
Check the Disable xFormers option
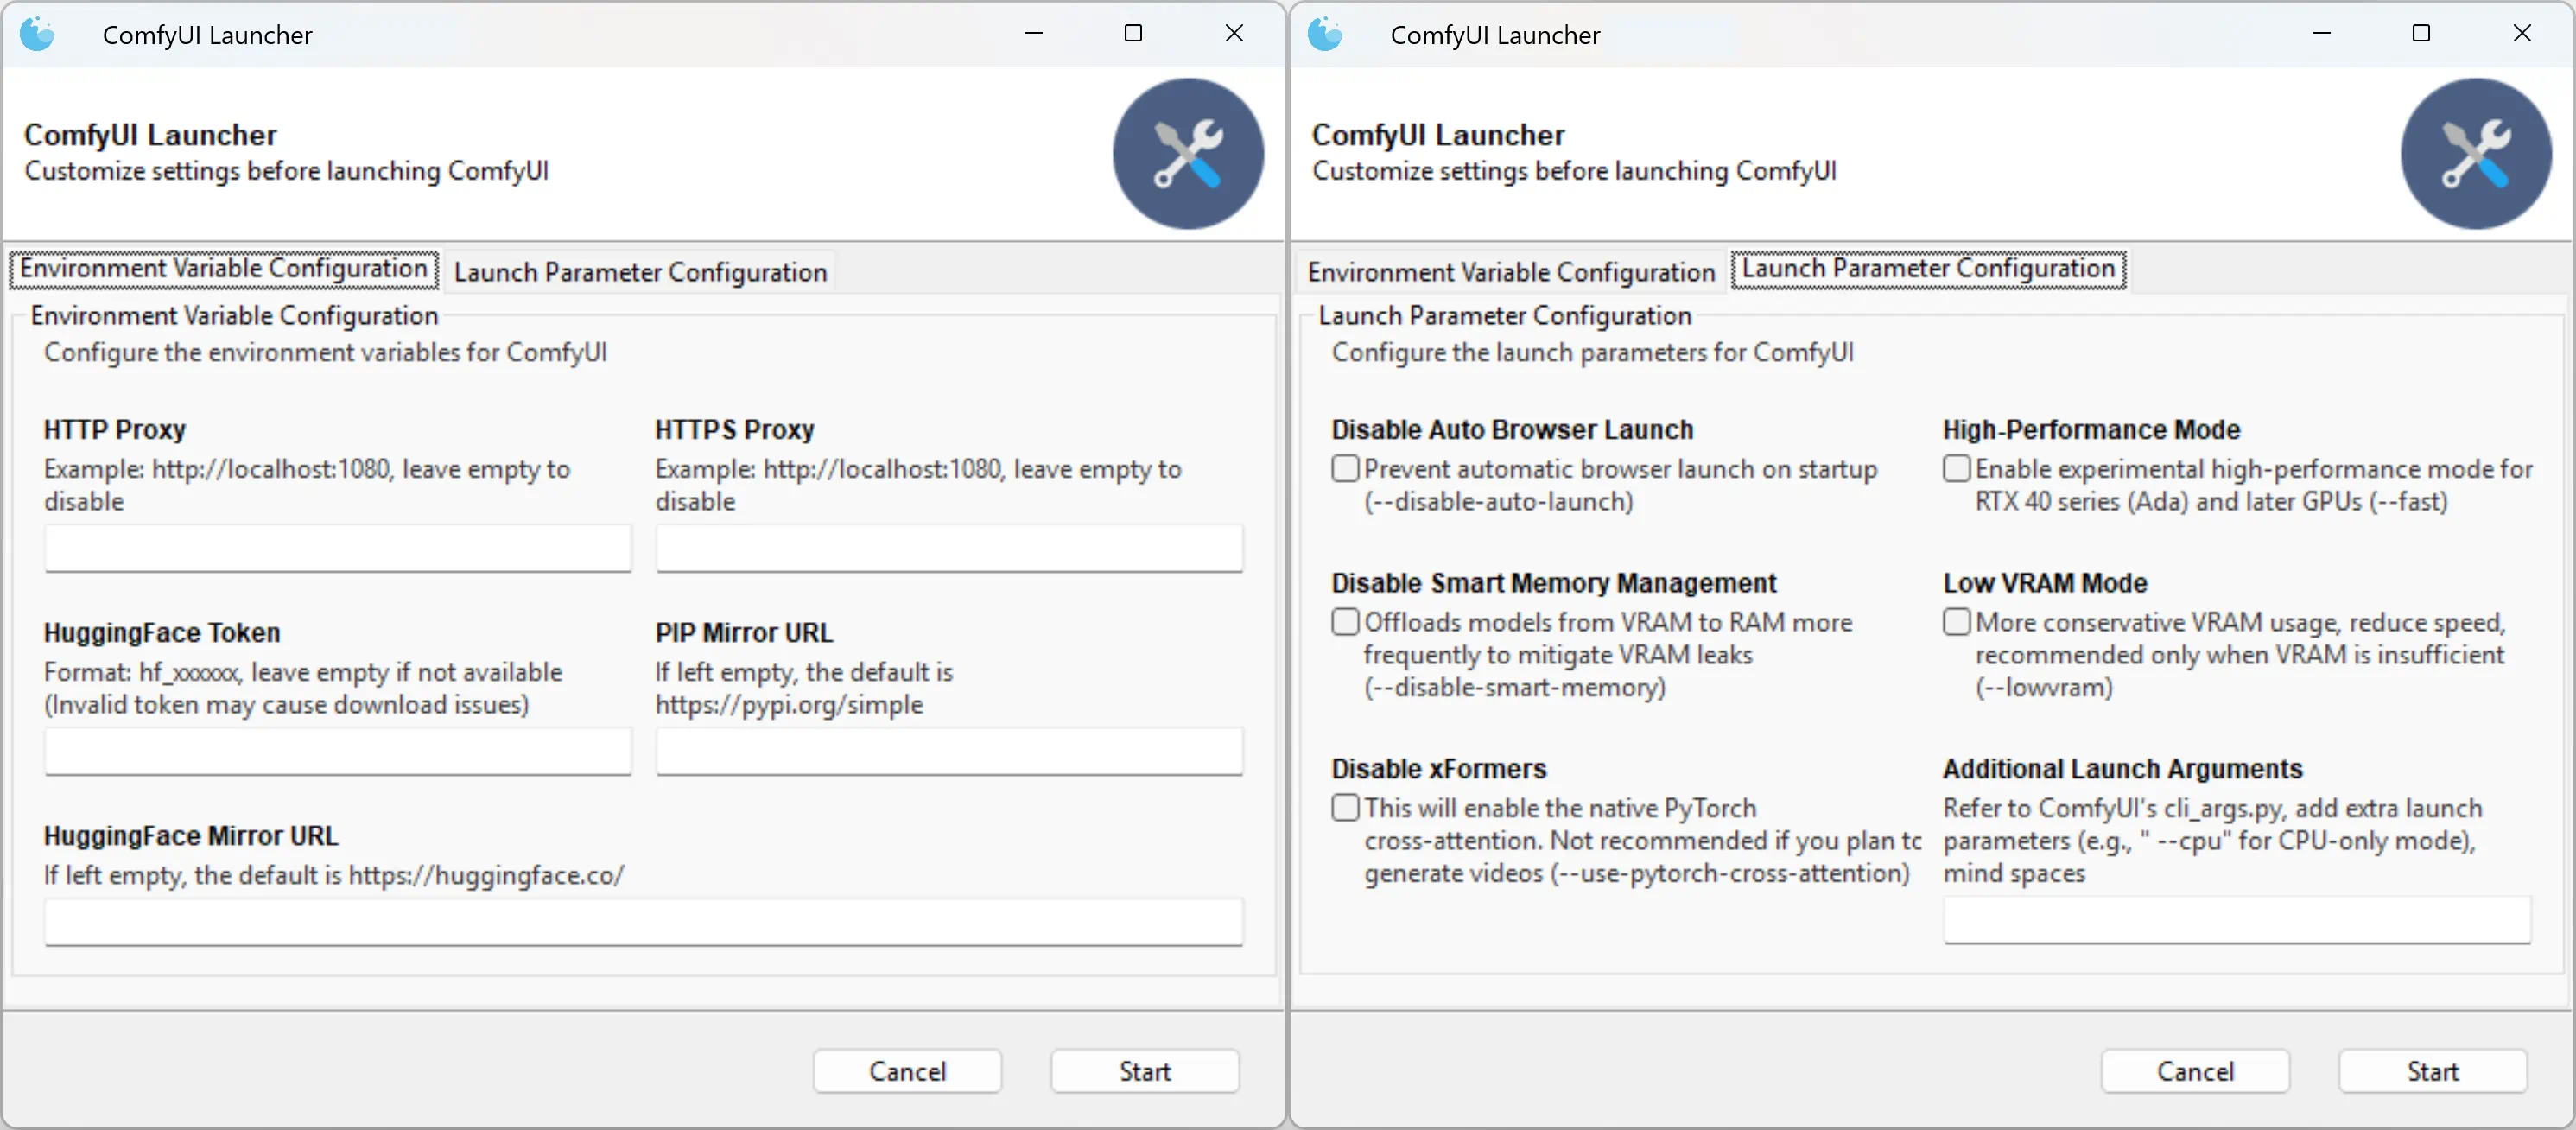pyautogui.click(x=1346, y=807)
